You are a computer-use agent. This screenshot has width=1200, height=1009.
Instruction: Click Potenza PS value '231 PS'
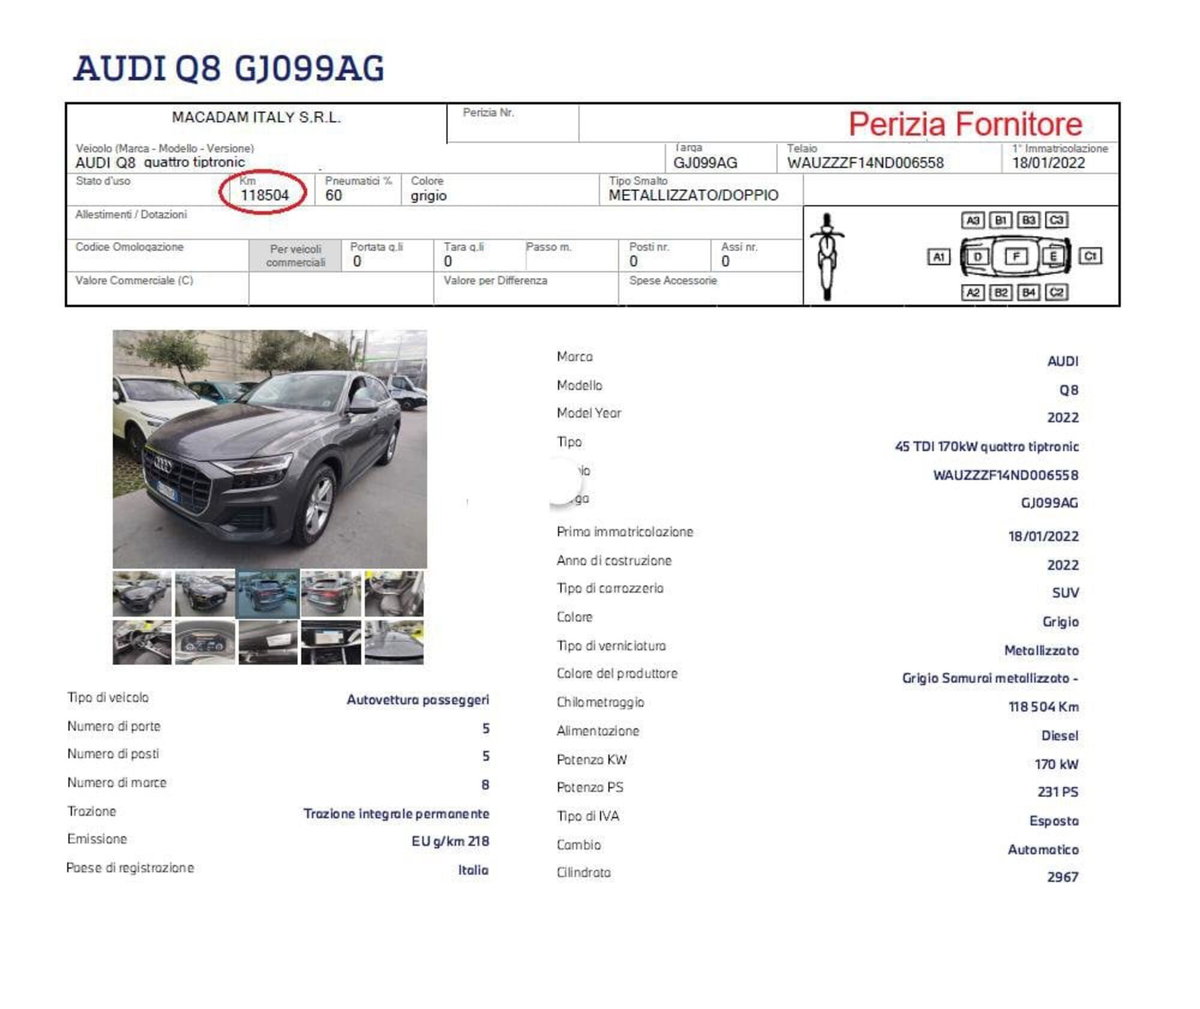point(1058,792)
